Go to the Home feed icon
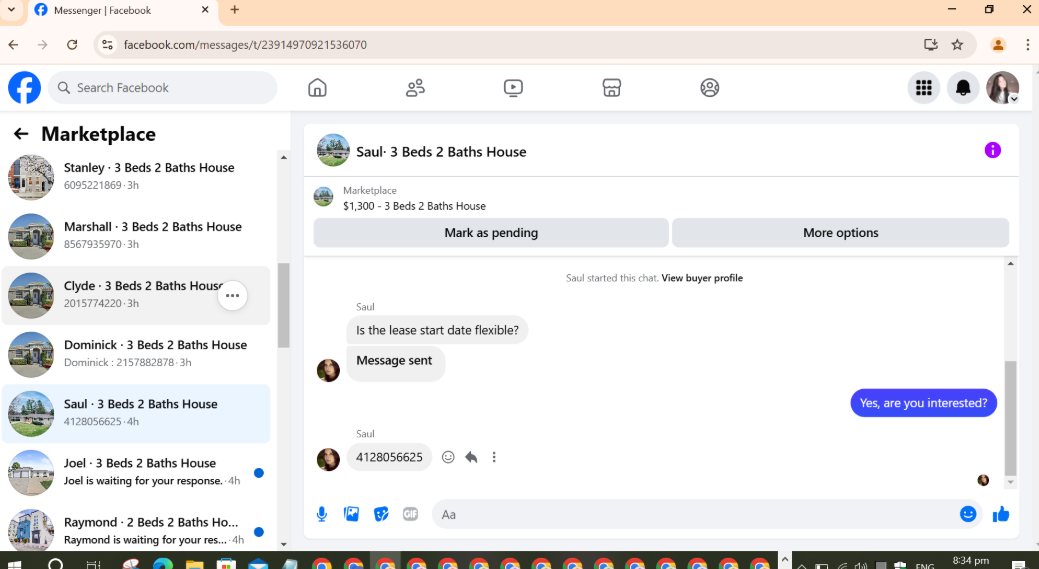 [x=317, y=87]
